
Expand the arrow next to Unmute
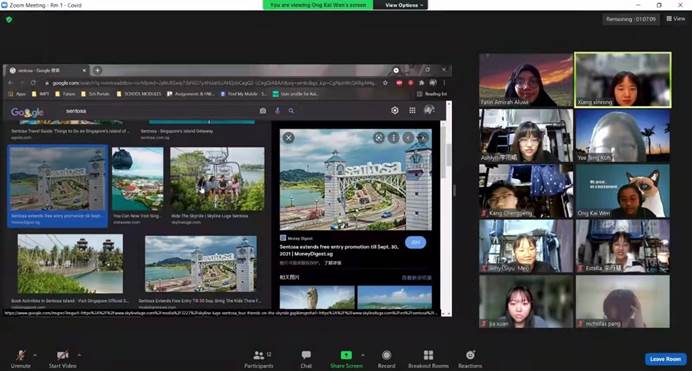coord(35,355)
